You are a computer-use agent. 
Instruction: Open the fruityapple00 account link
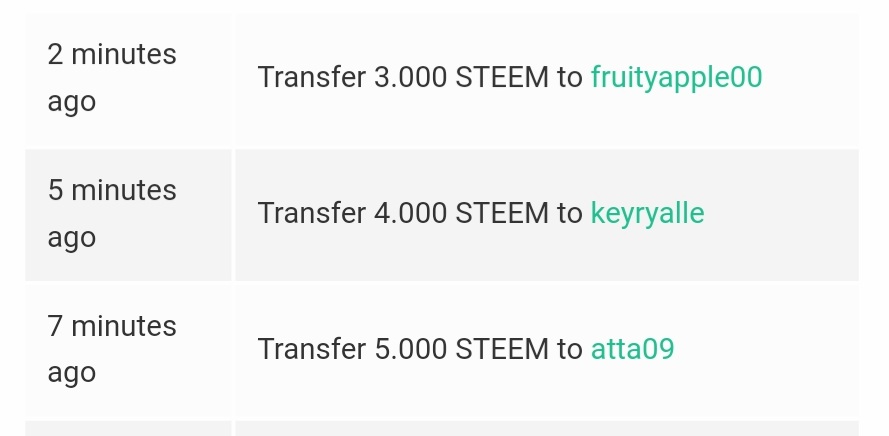pyautogui.click(x=676, y=77)
